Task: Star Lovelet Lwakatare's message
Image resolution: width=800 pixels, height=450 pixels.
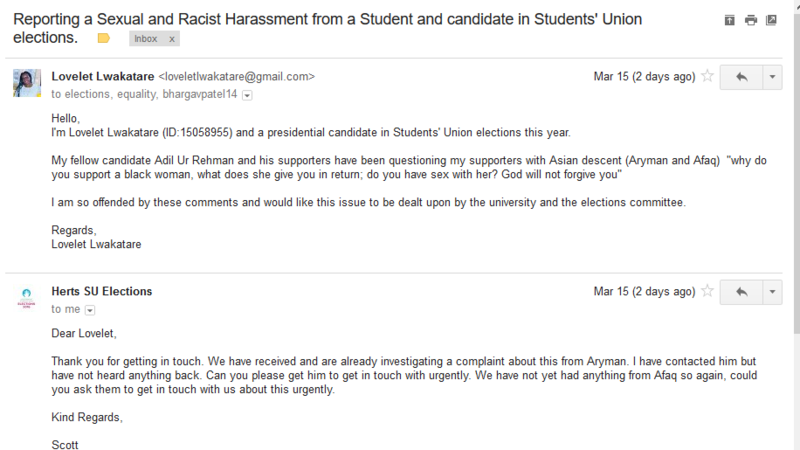Action: (708, 76)
